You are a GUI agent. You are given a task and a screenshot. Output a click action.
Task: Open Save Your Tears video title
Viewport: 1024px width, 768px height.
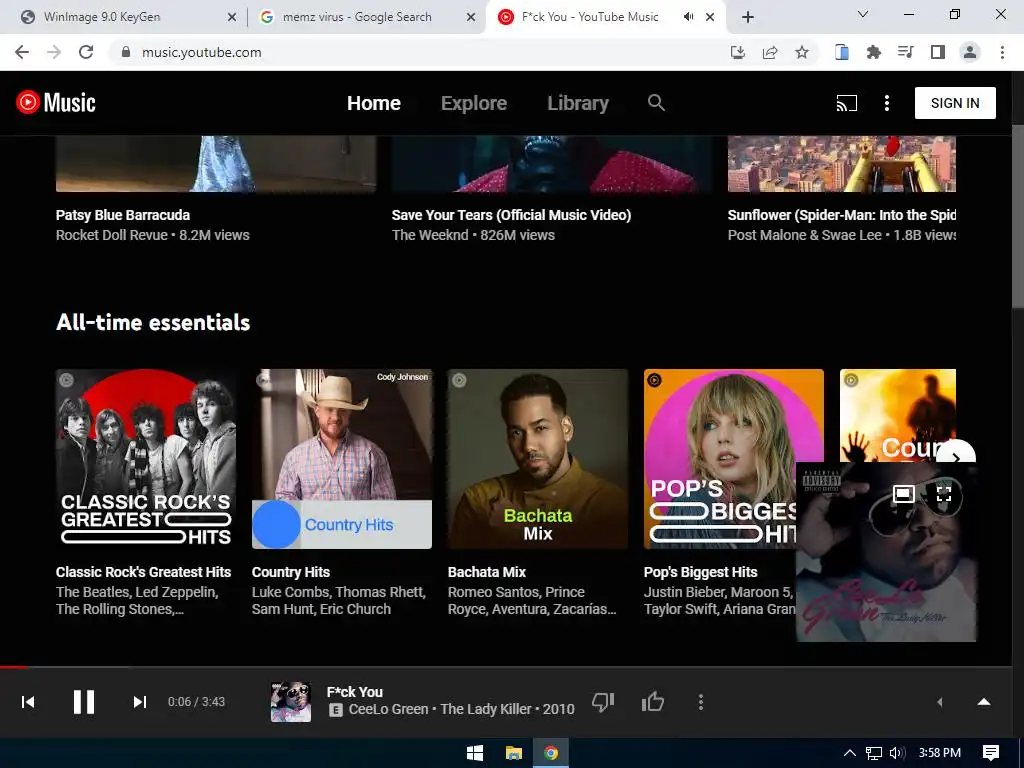click(x=511, y=215)
